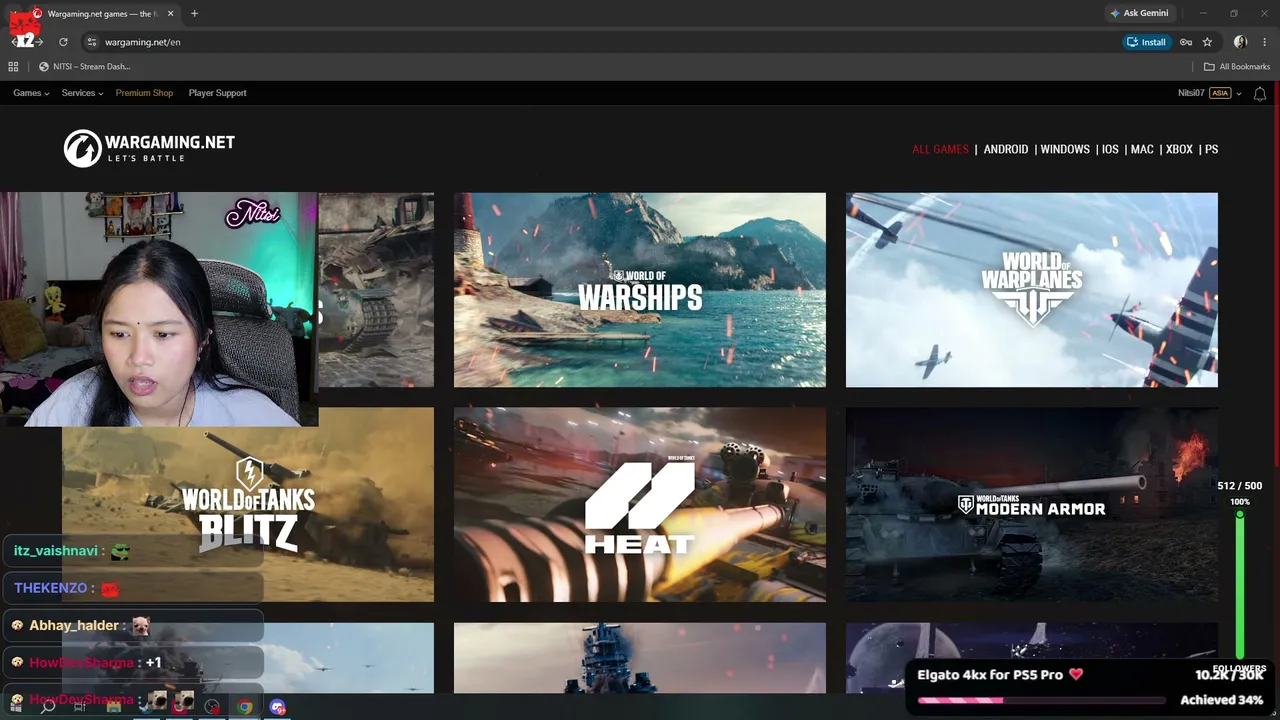Open Discord from the taskbar

(278, 706)
